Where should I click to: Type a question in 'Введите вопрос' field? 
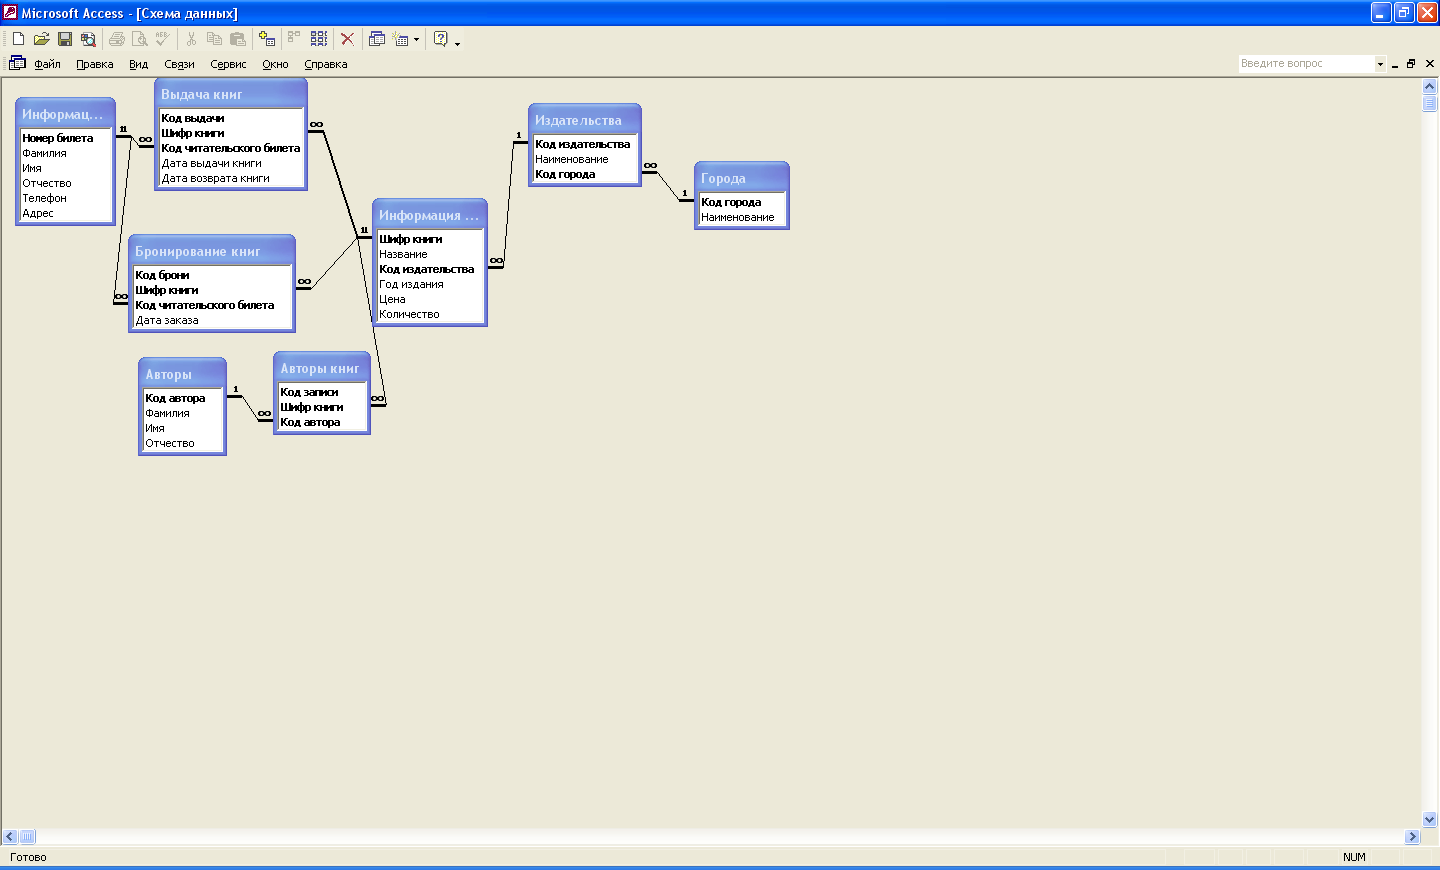pyautogui.click(x=1305, y=64)
